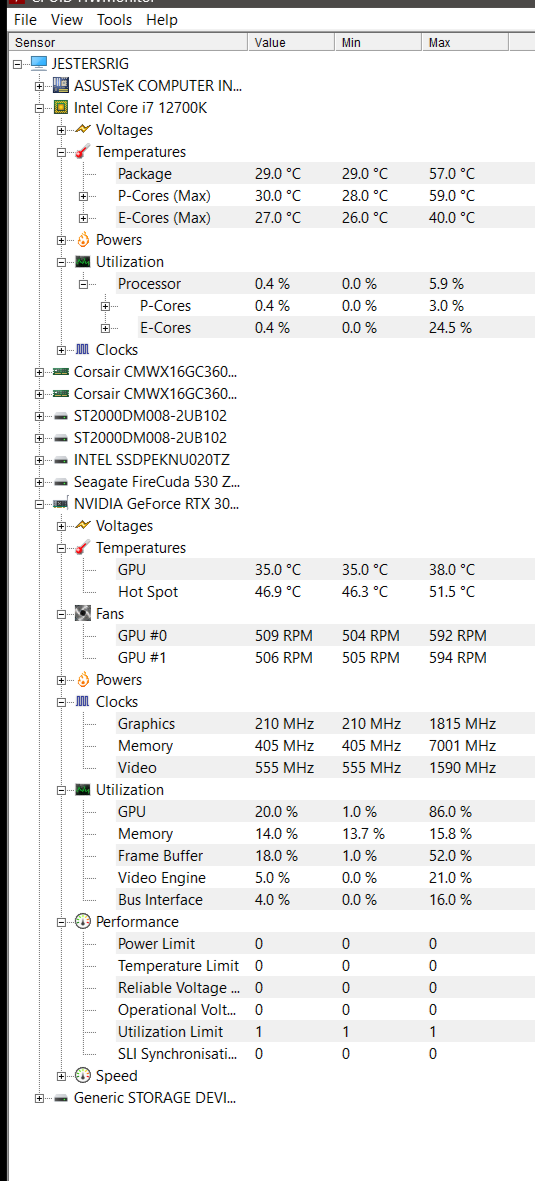The height and width of the screenshot is (1181, 535).
Task: Click the GPU Temperatures thermometer icon
Action: 83,548
